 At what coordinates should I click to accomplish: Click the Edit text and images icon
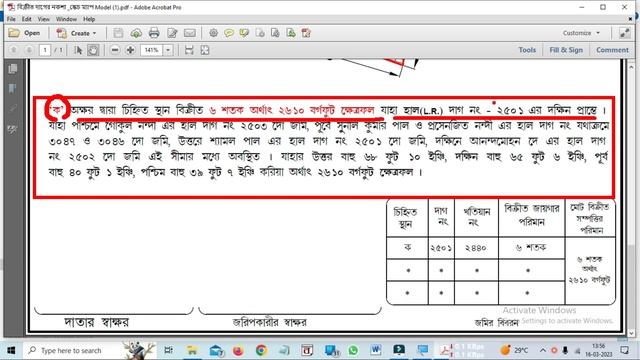pos(172,33)
